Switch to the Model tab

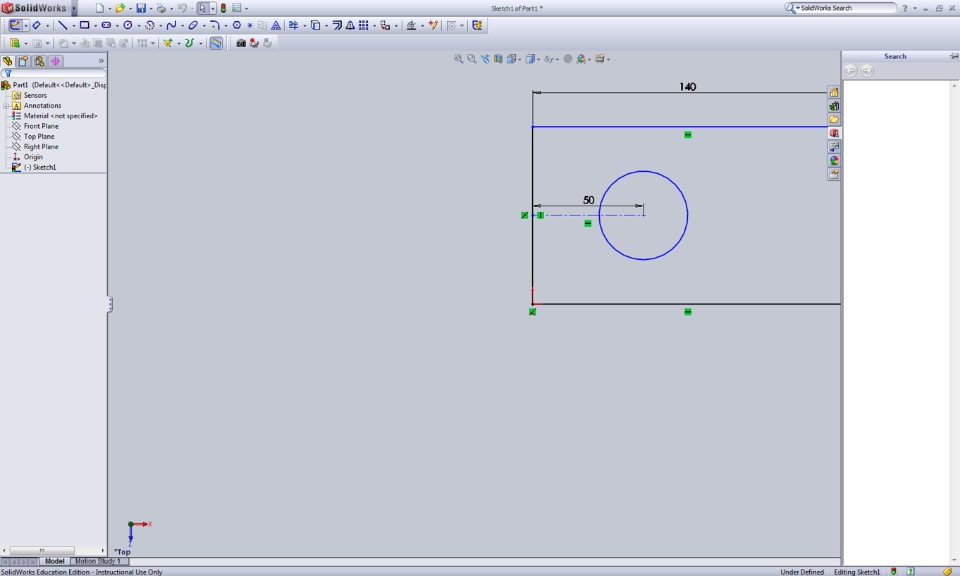54,561
